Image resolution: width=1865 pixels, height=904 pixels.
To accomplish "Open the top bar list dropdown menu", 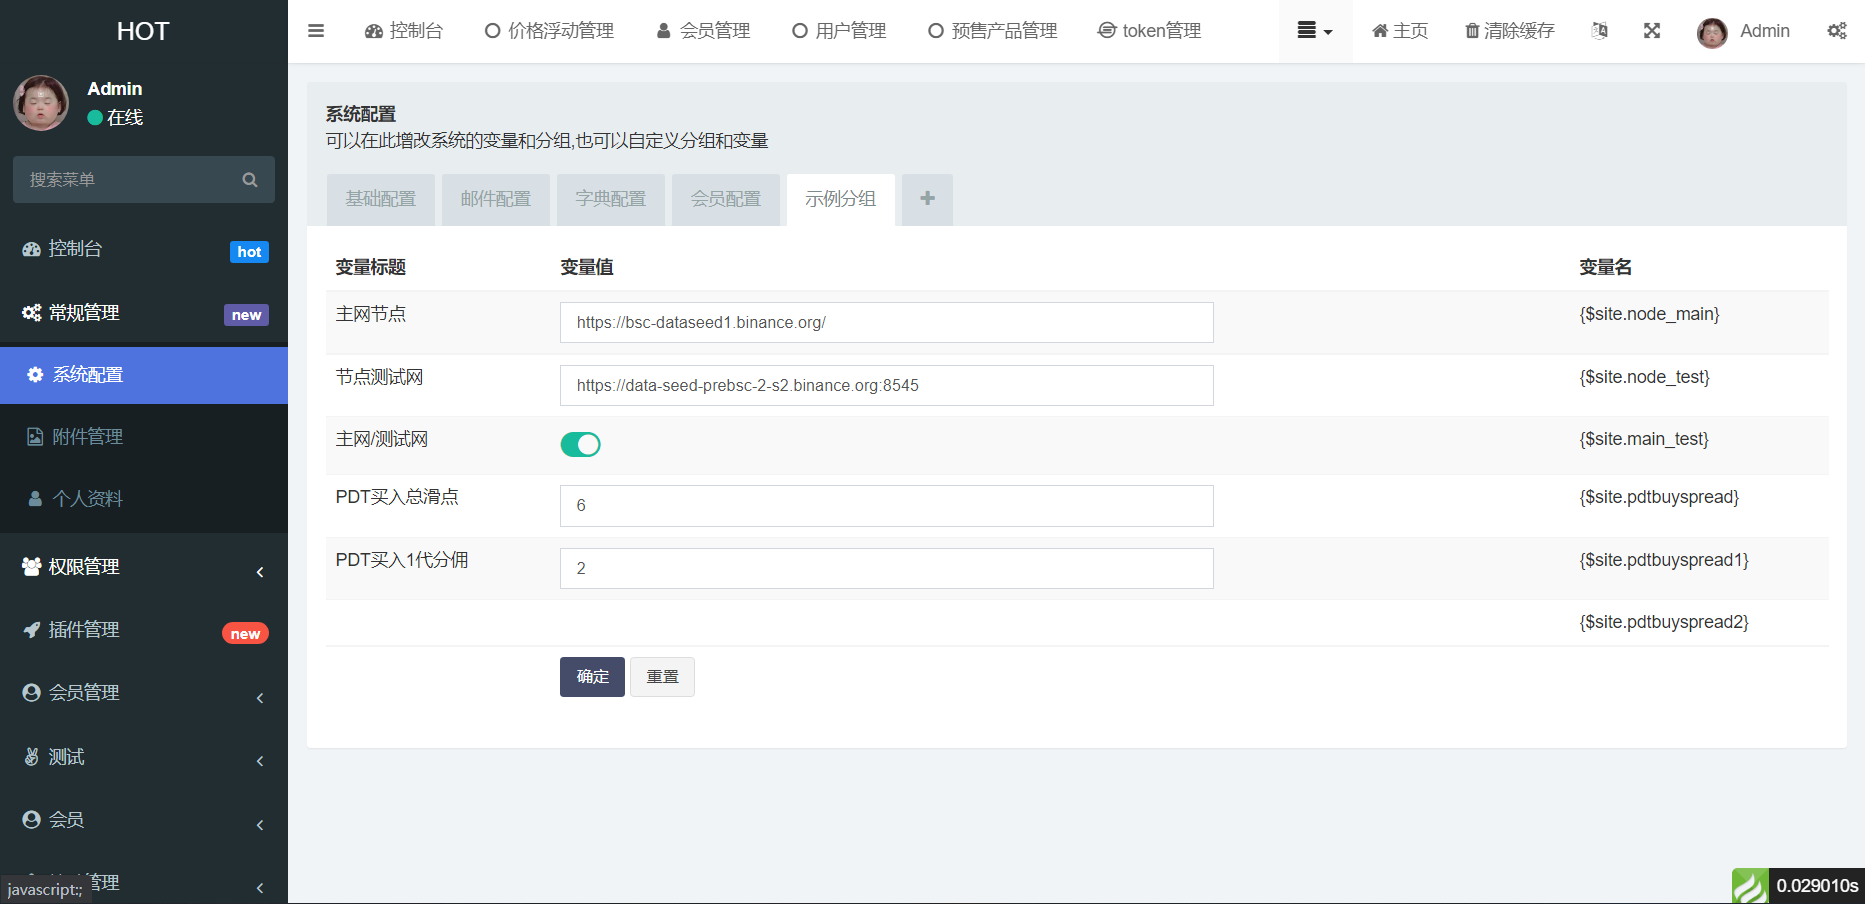I will pyautogui.click(x=1314, y=31).
